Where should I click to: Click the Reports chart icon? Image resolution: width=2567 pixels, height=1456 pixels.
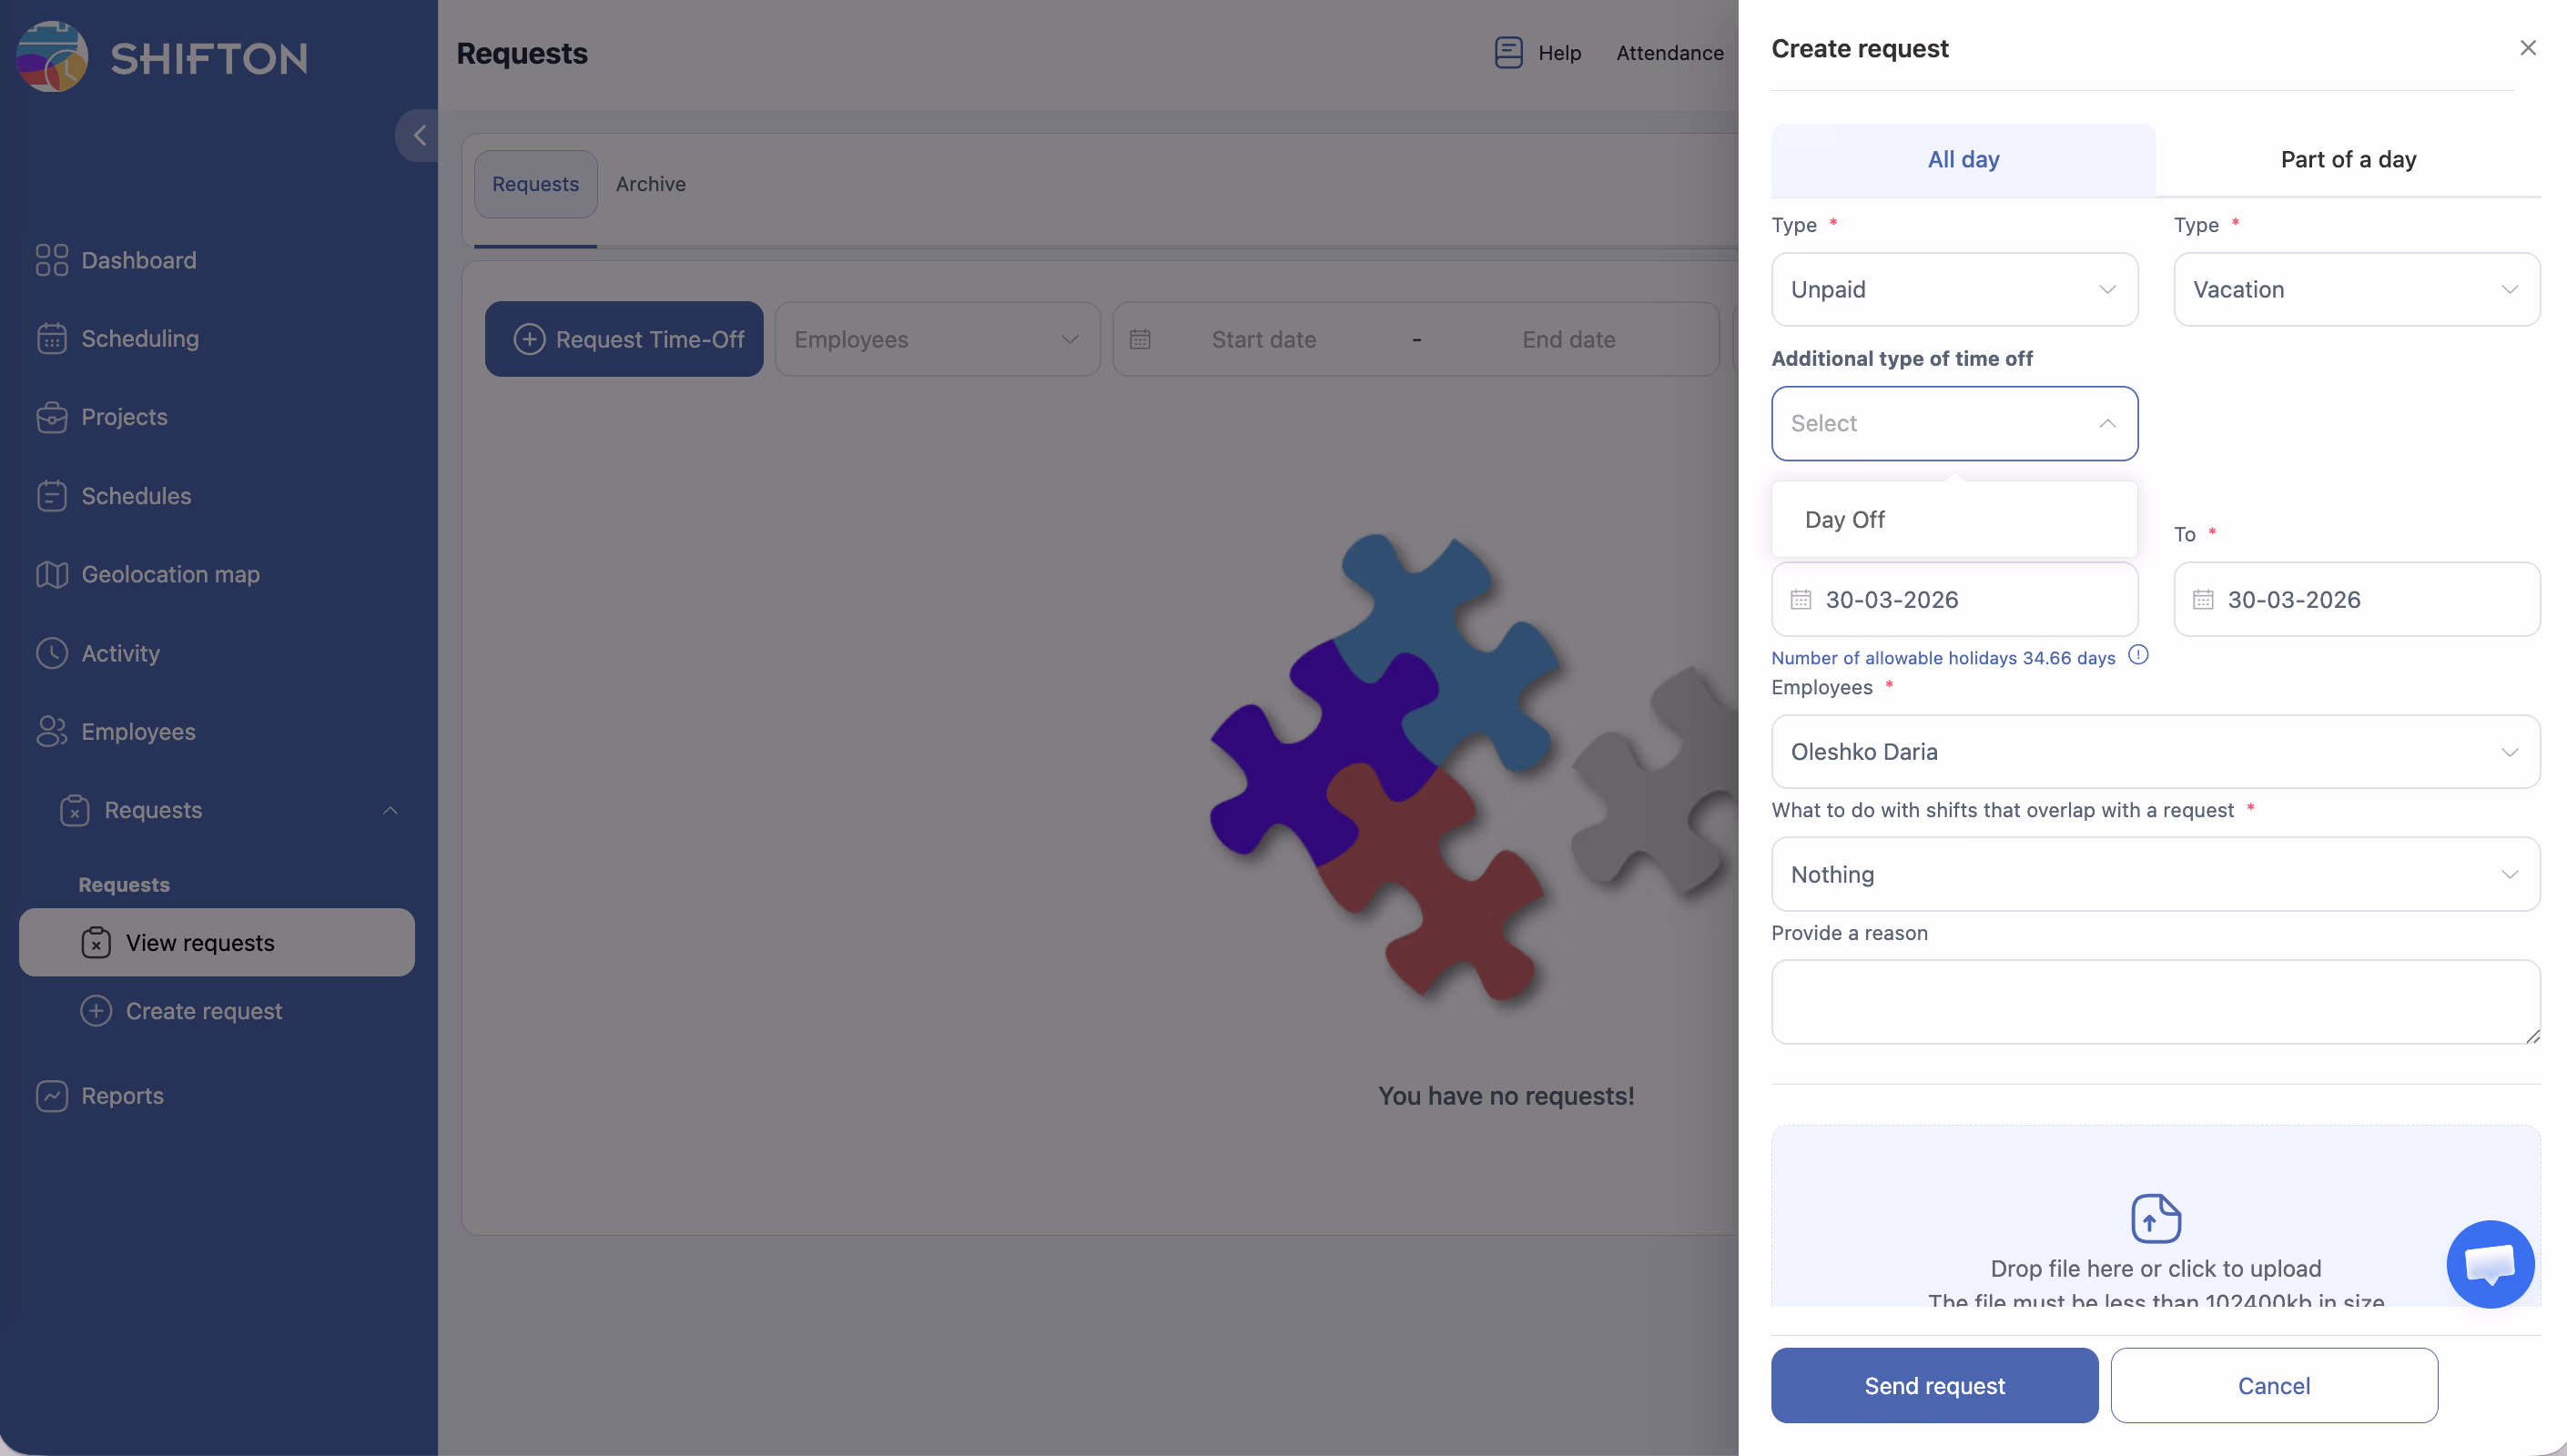point(51,1096)
